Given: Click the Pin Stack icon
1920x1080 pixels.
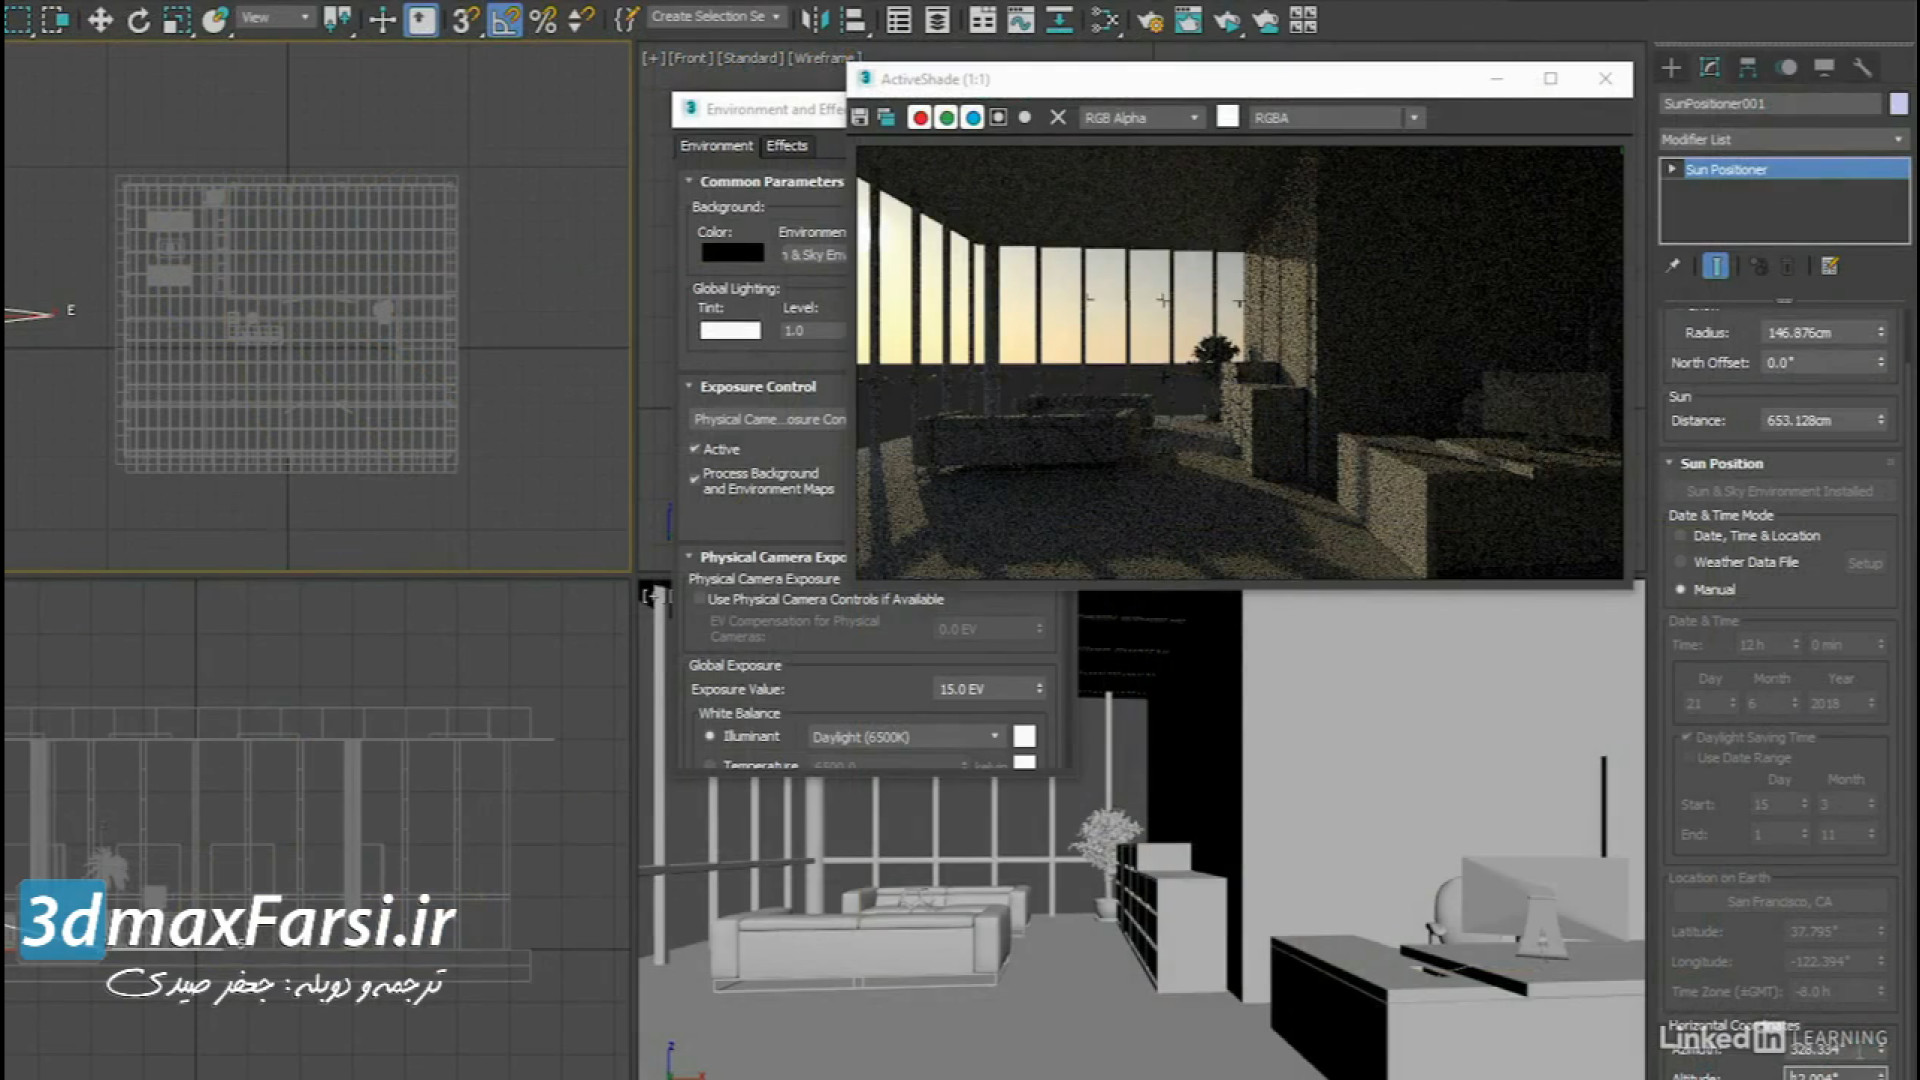Looking at the screenshot, I should click(x=1672, y=265).
